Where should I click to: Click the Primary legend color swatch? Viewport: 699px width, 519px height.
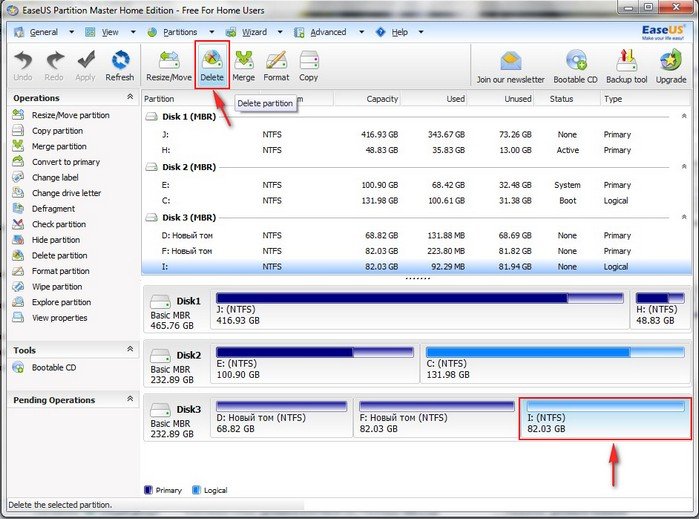coord(149,490)
